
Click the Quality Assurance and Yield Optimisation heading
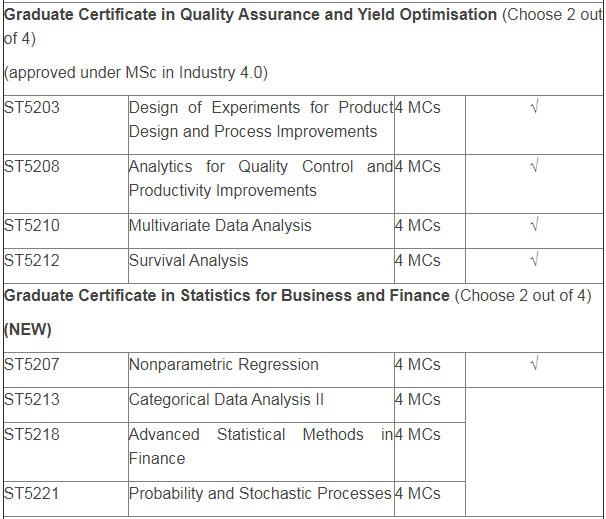pos(250,15)
